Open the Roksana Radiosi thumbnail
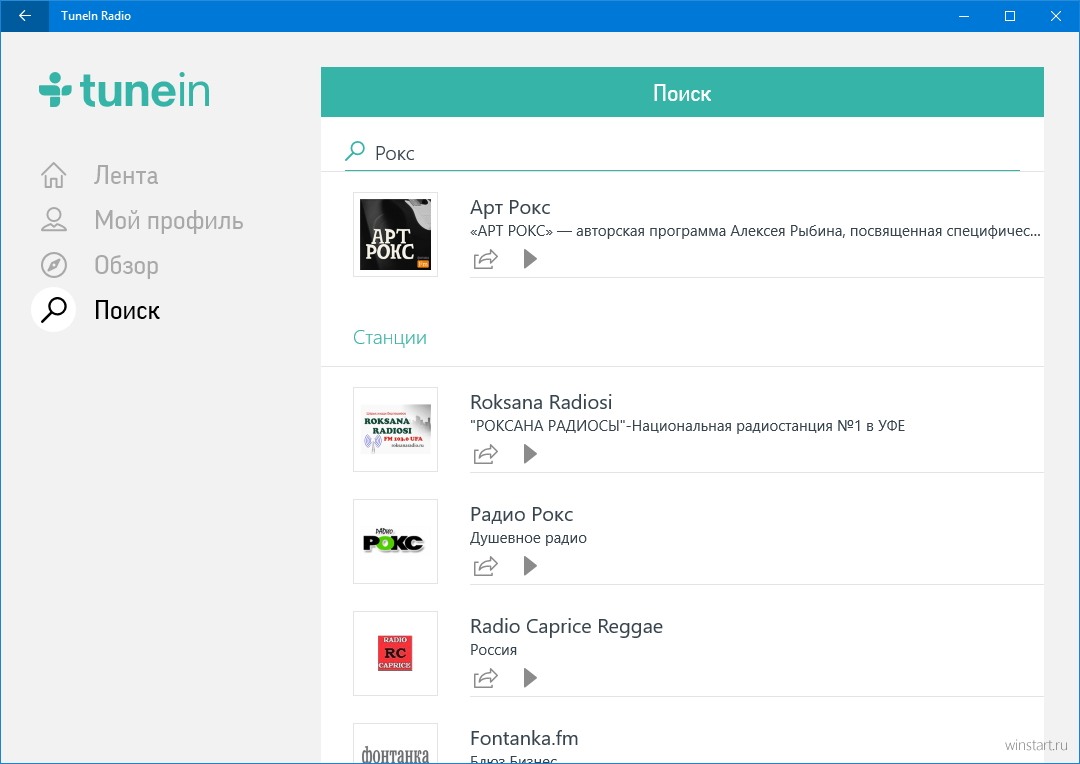The image size is (1080, 764). coord(395,429)
